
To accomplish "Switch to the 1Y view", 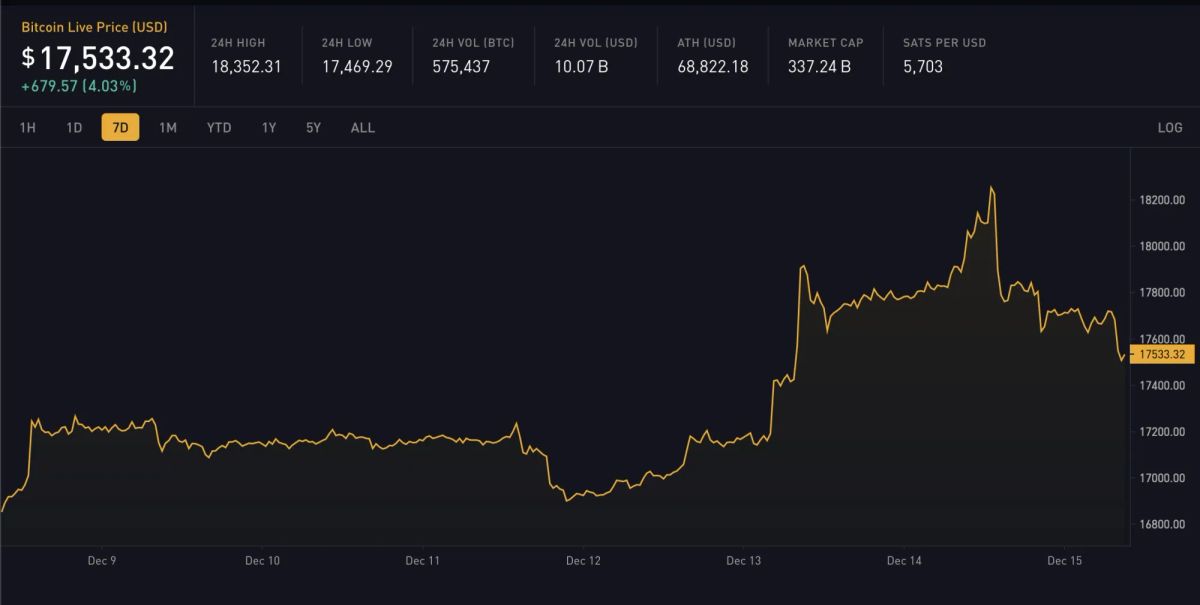I will click(x=267, y=128).
